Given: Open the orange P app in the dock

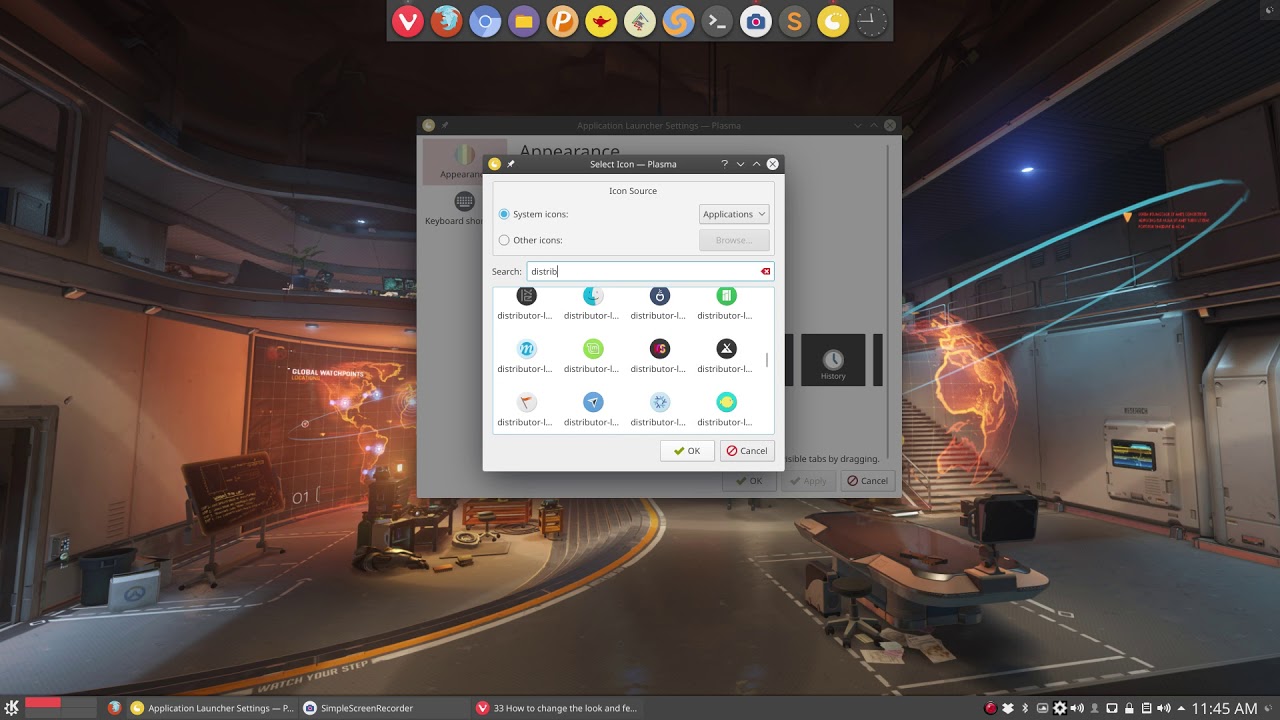Looking at the screenshot, I should (x=563, y=21).
